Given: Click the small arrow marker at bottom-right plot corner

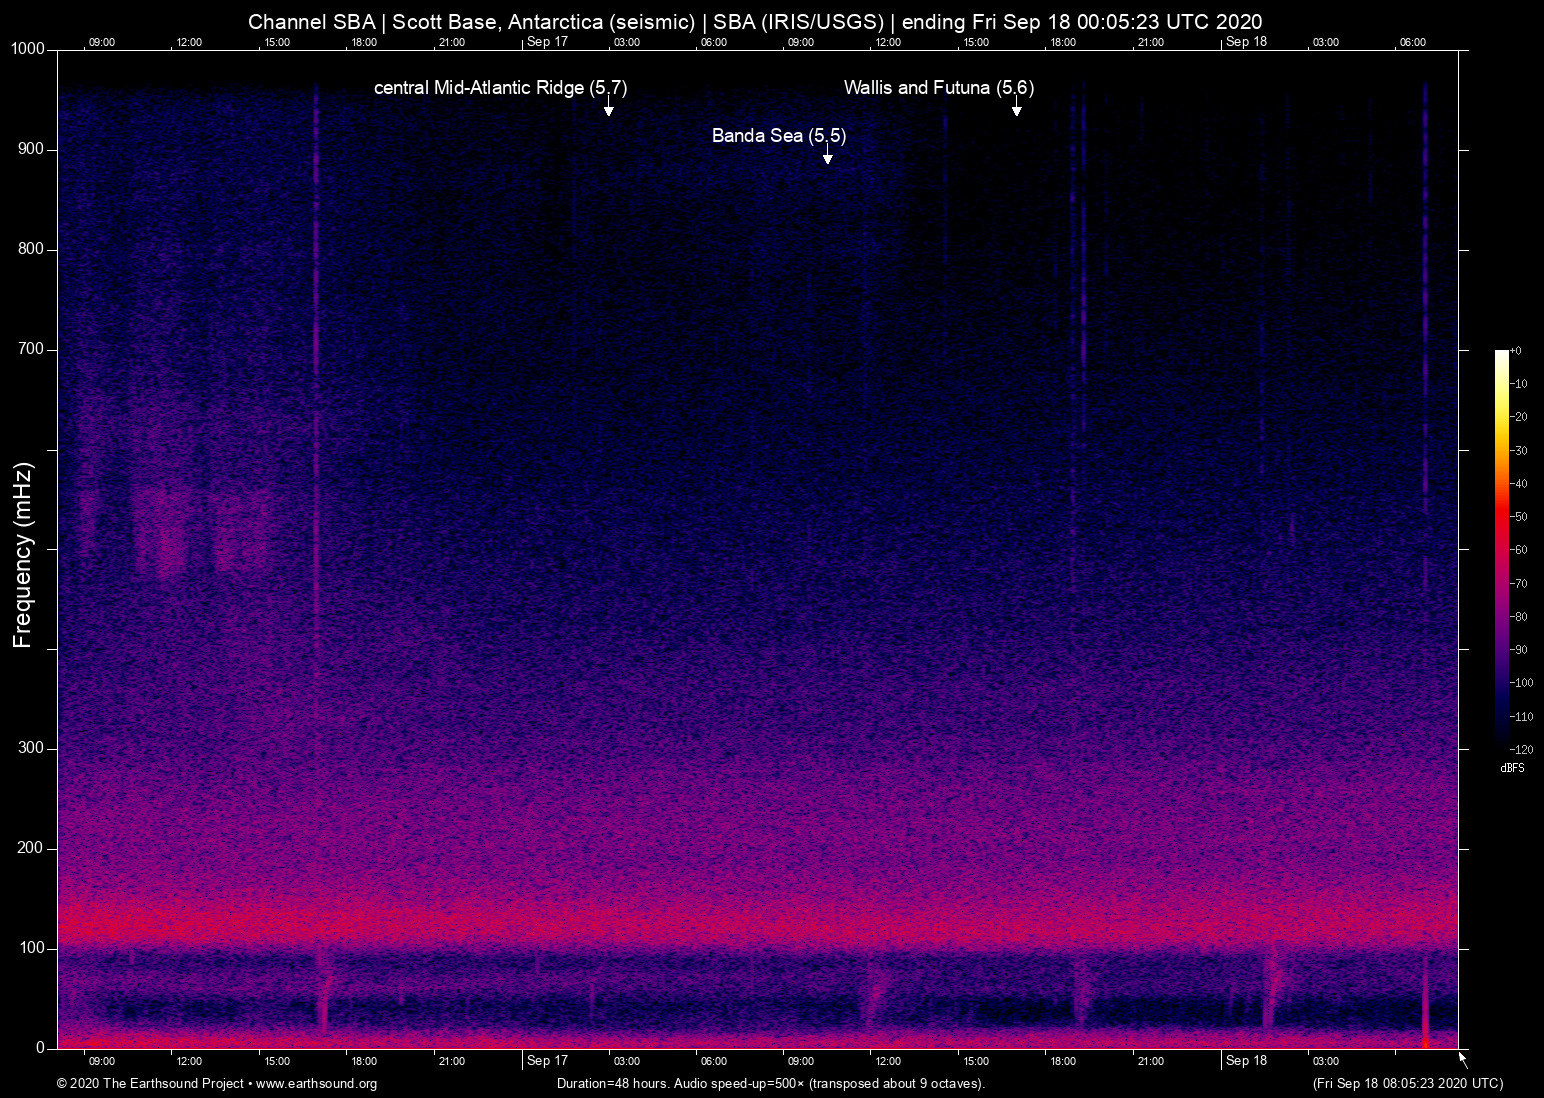Looking at the screenshot, I should [x=1463, y=1059].
